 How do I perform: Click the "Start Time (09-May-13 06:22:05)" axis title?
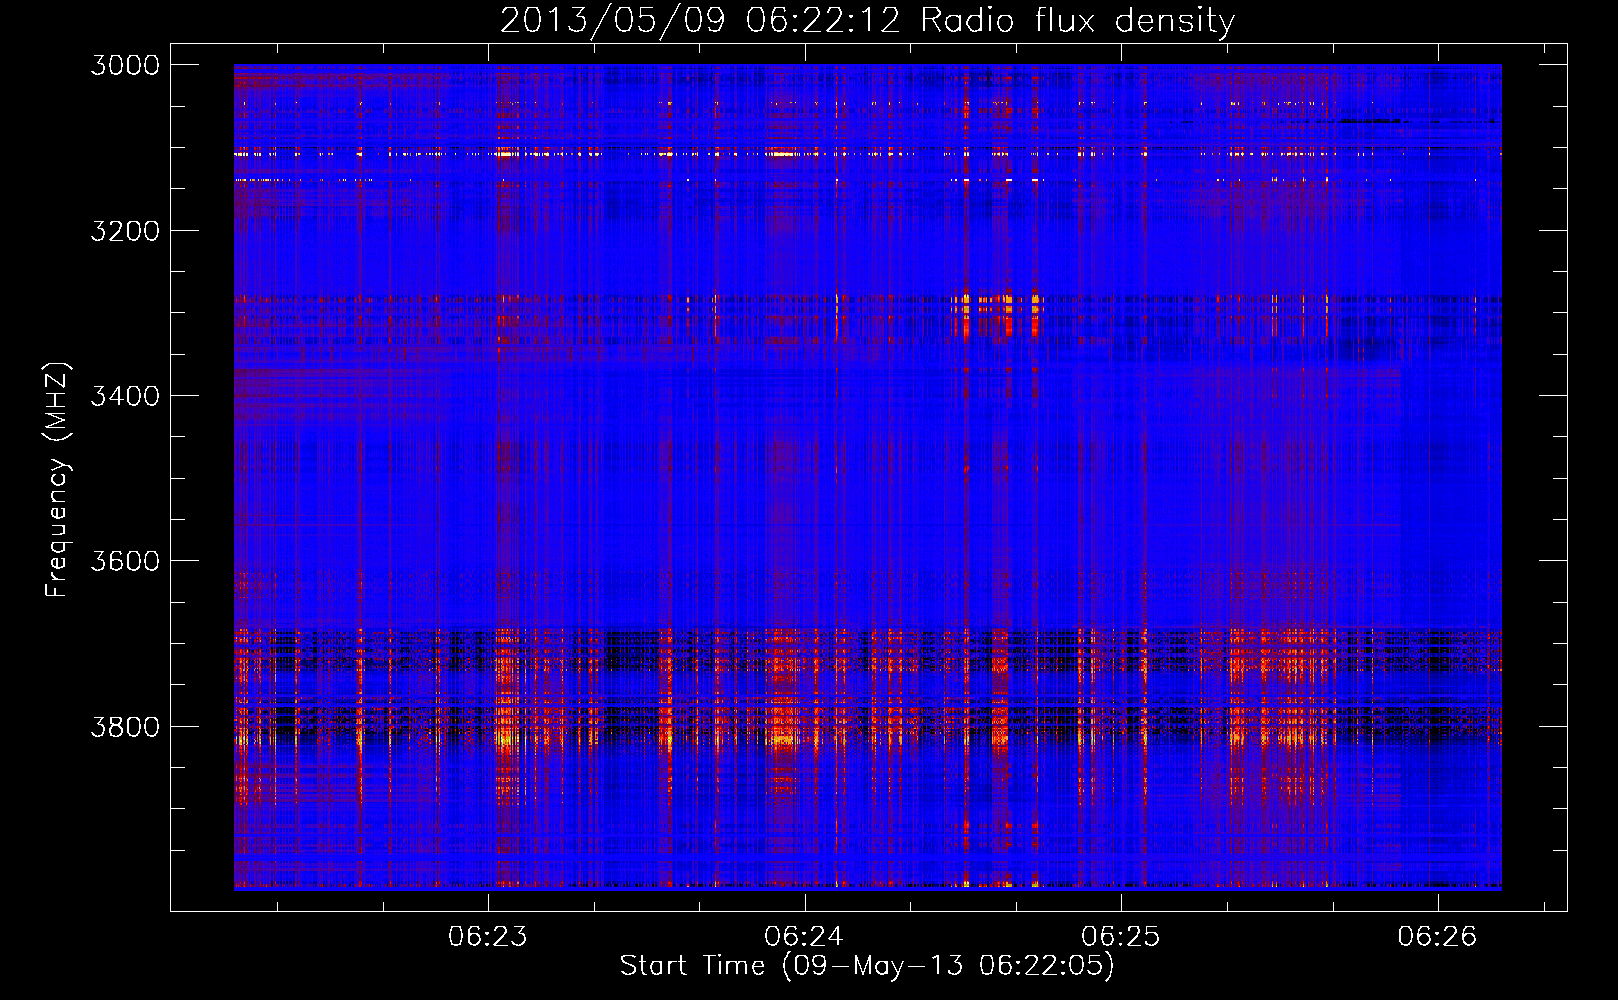867,966
